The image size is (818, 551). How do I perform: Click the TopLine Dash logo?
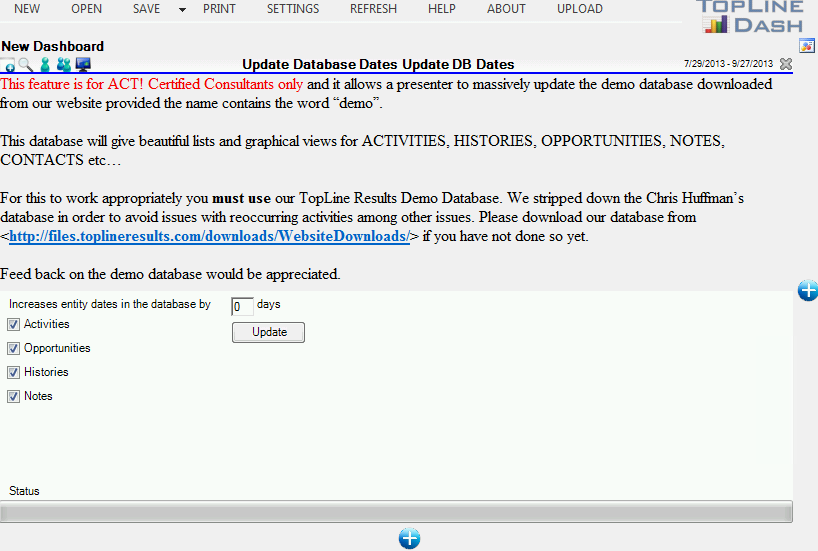(751, 17)
